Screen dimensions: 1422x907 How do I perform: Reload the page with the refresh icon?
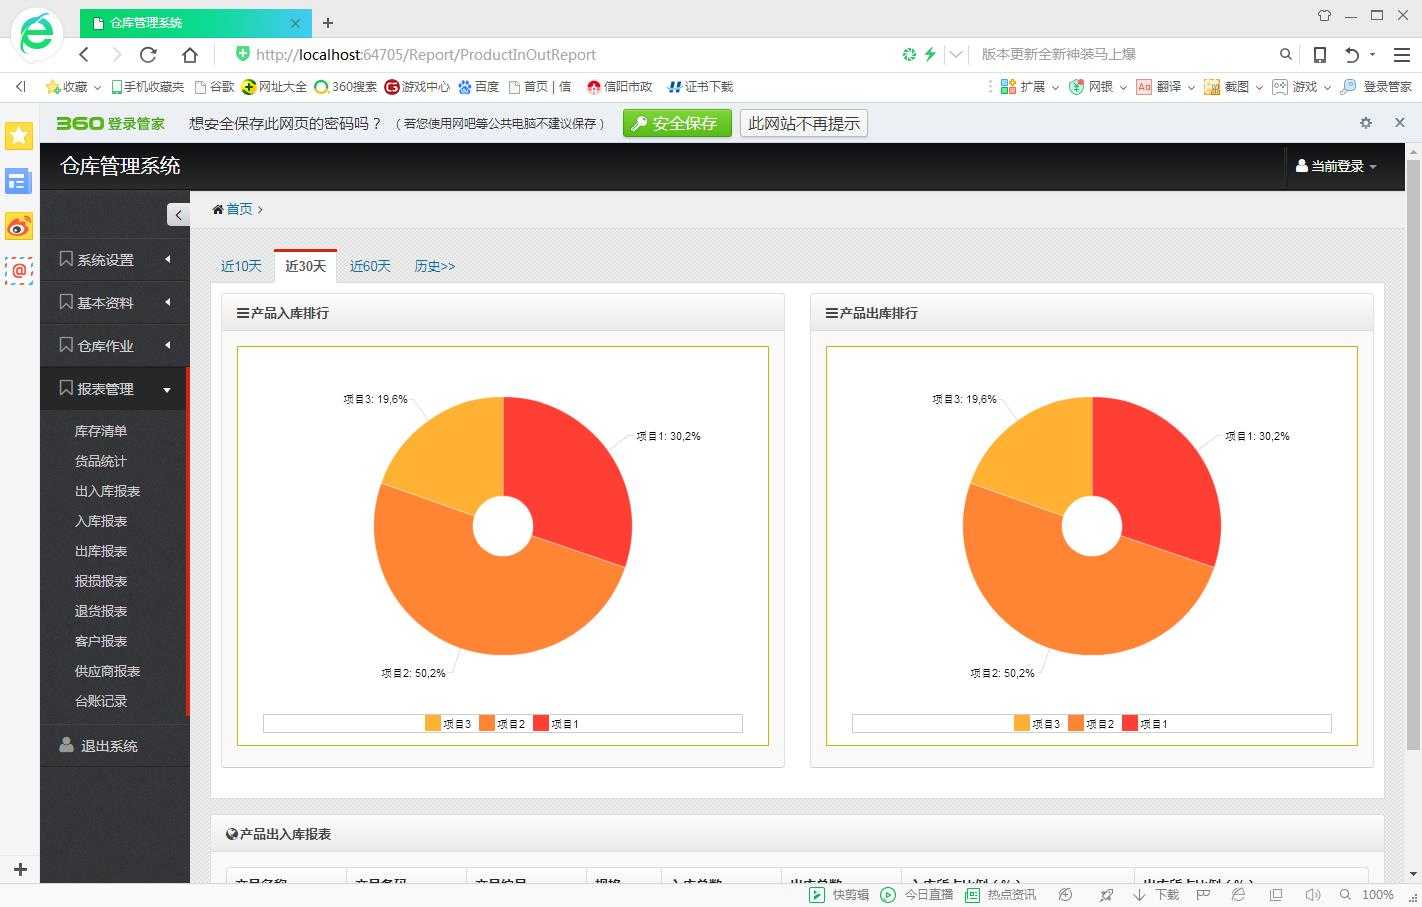click(148, 54)
